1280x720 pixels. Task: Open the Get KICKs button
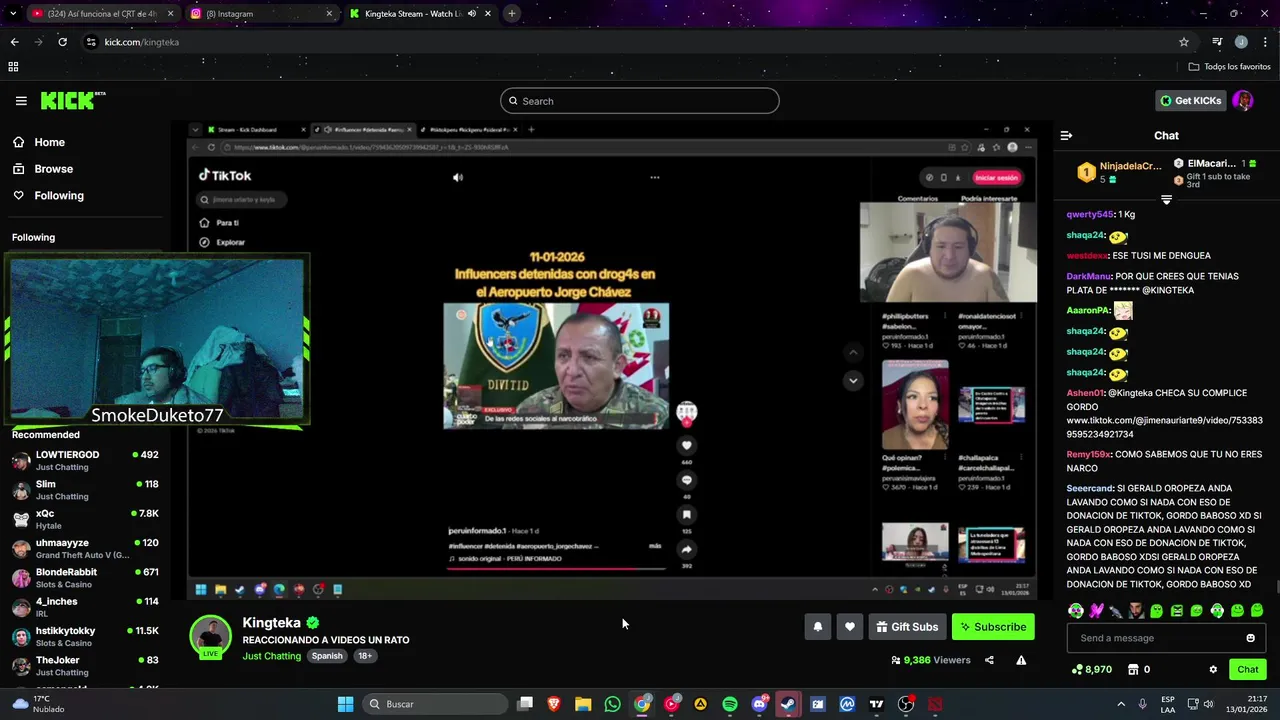[x=1191, y=101]
